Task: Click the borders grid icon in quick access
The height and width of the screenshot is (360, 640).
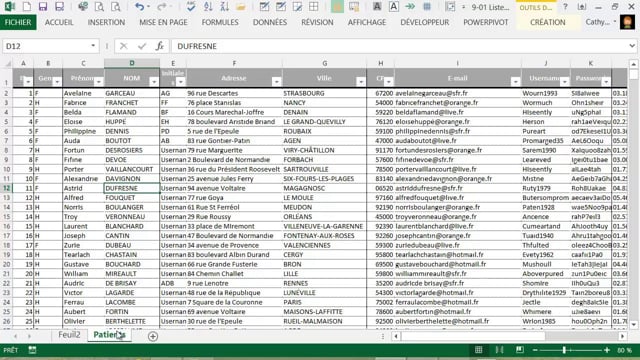Action: point(313,7)
